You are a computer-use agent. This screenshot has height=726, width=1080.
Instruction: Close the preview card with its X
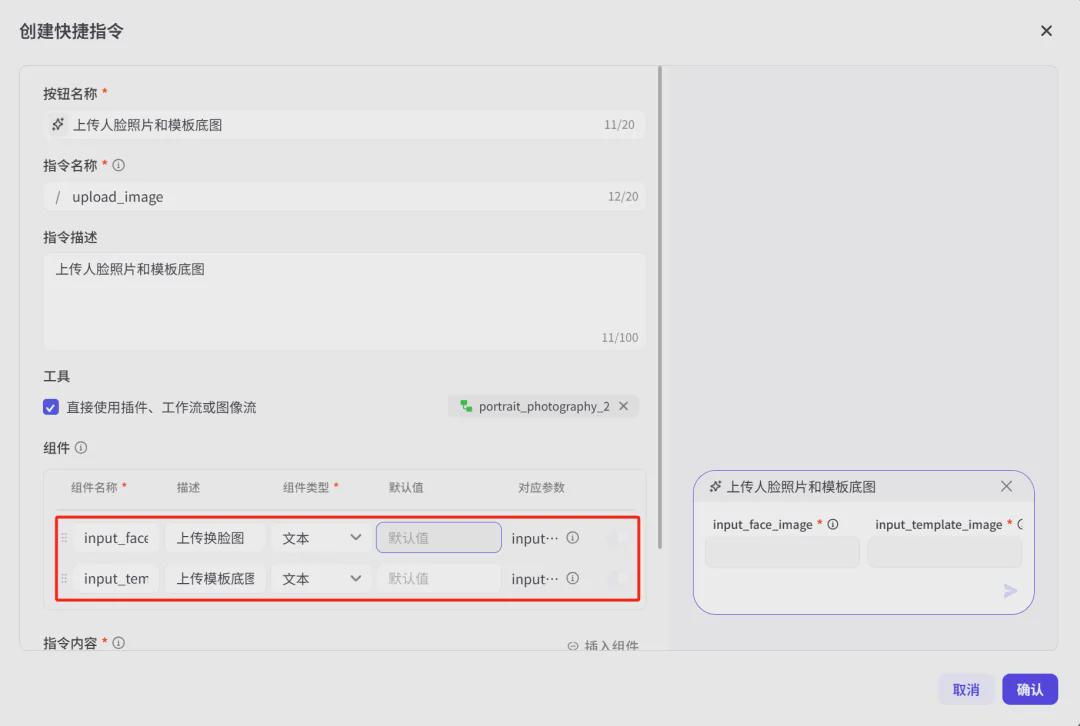1006,486
